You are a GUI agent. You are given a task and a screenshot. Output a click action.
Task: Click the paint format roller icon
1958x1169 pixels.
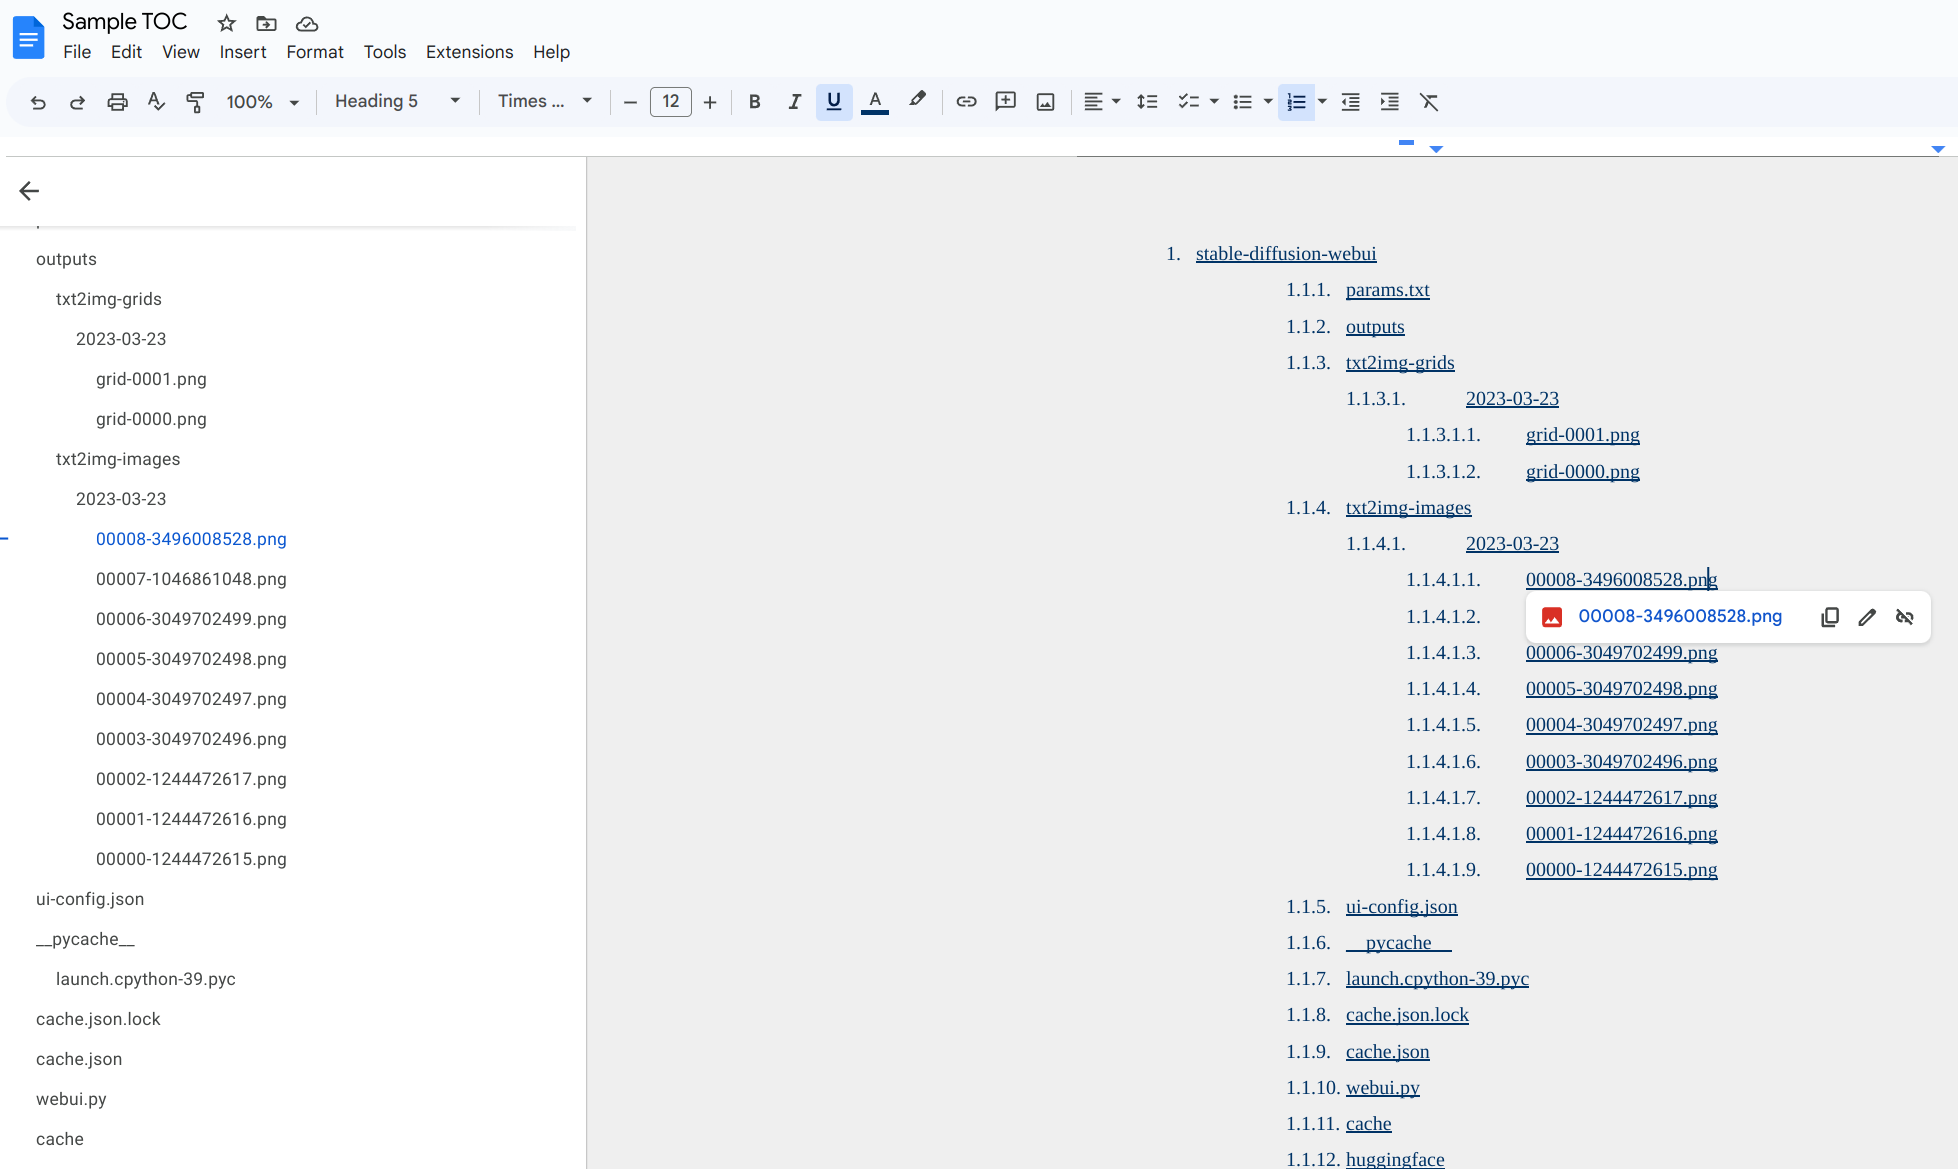click(x=195, y=102)
